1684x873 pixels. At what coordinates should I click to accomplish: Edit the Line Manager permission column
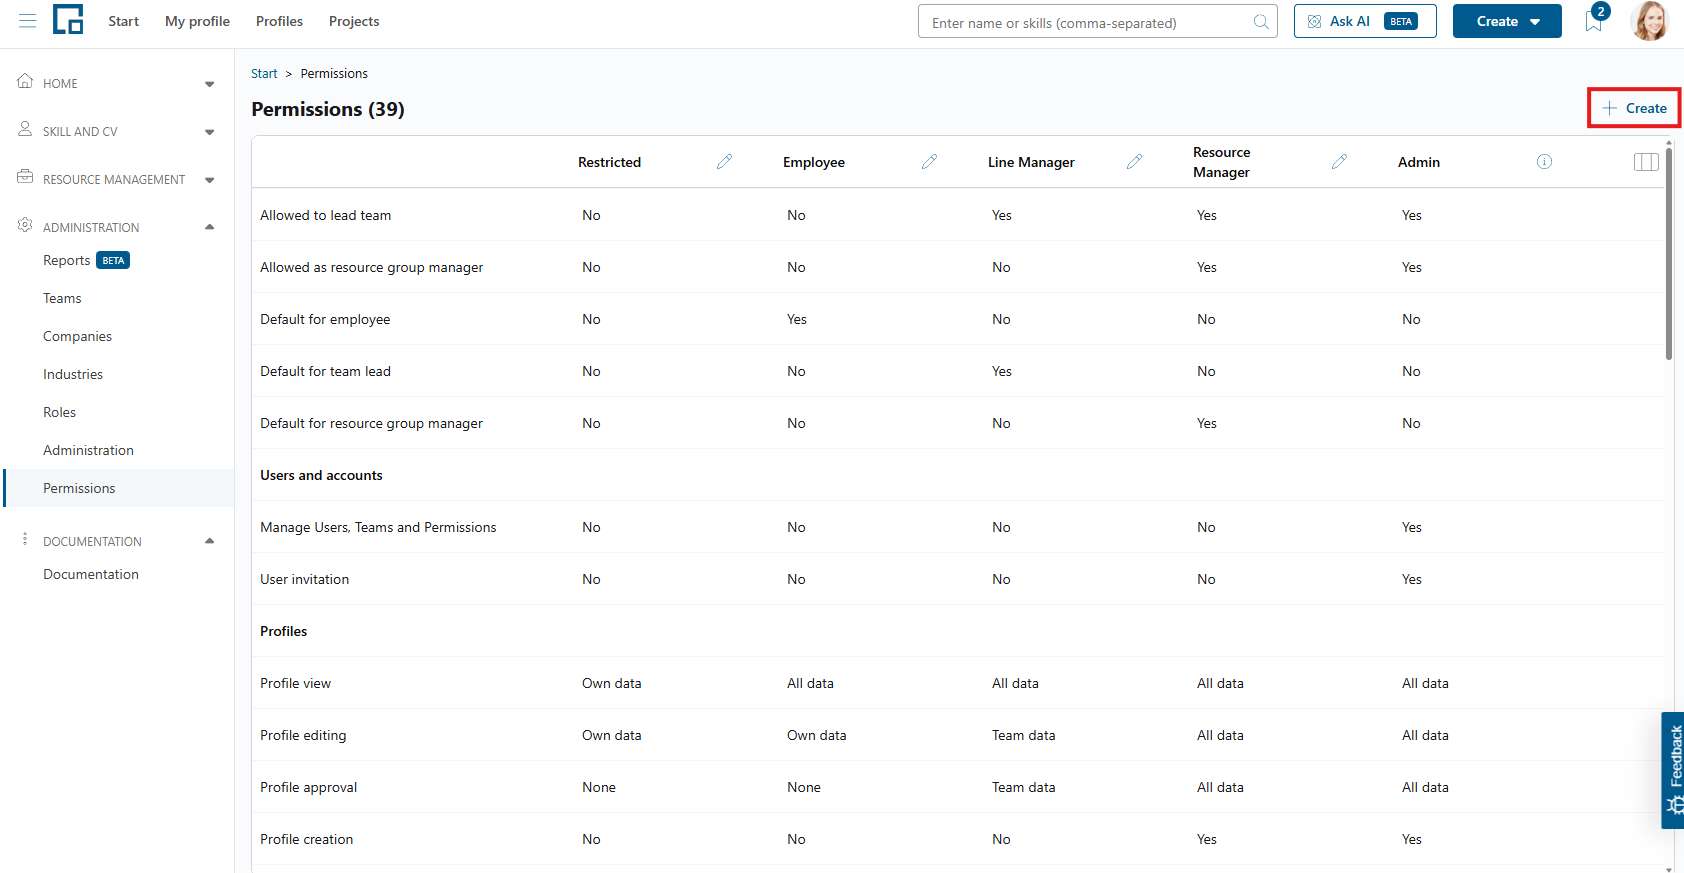(x=1134, y=162)
